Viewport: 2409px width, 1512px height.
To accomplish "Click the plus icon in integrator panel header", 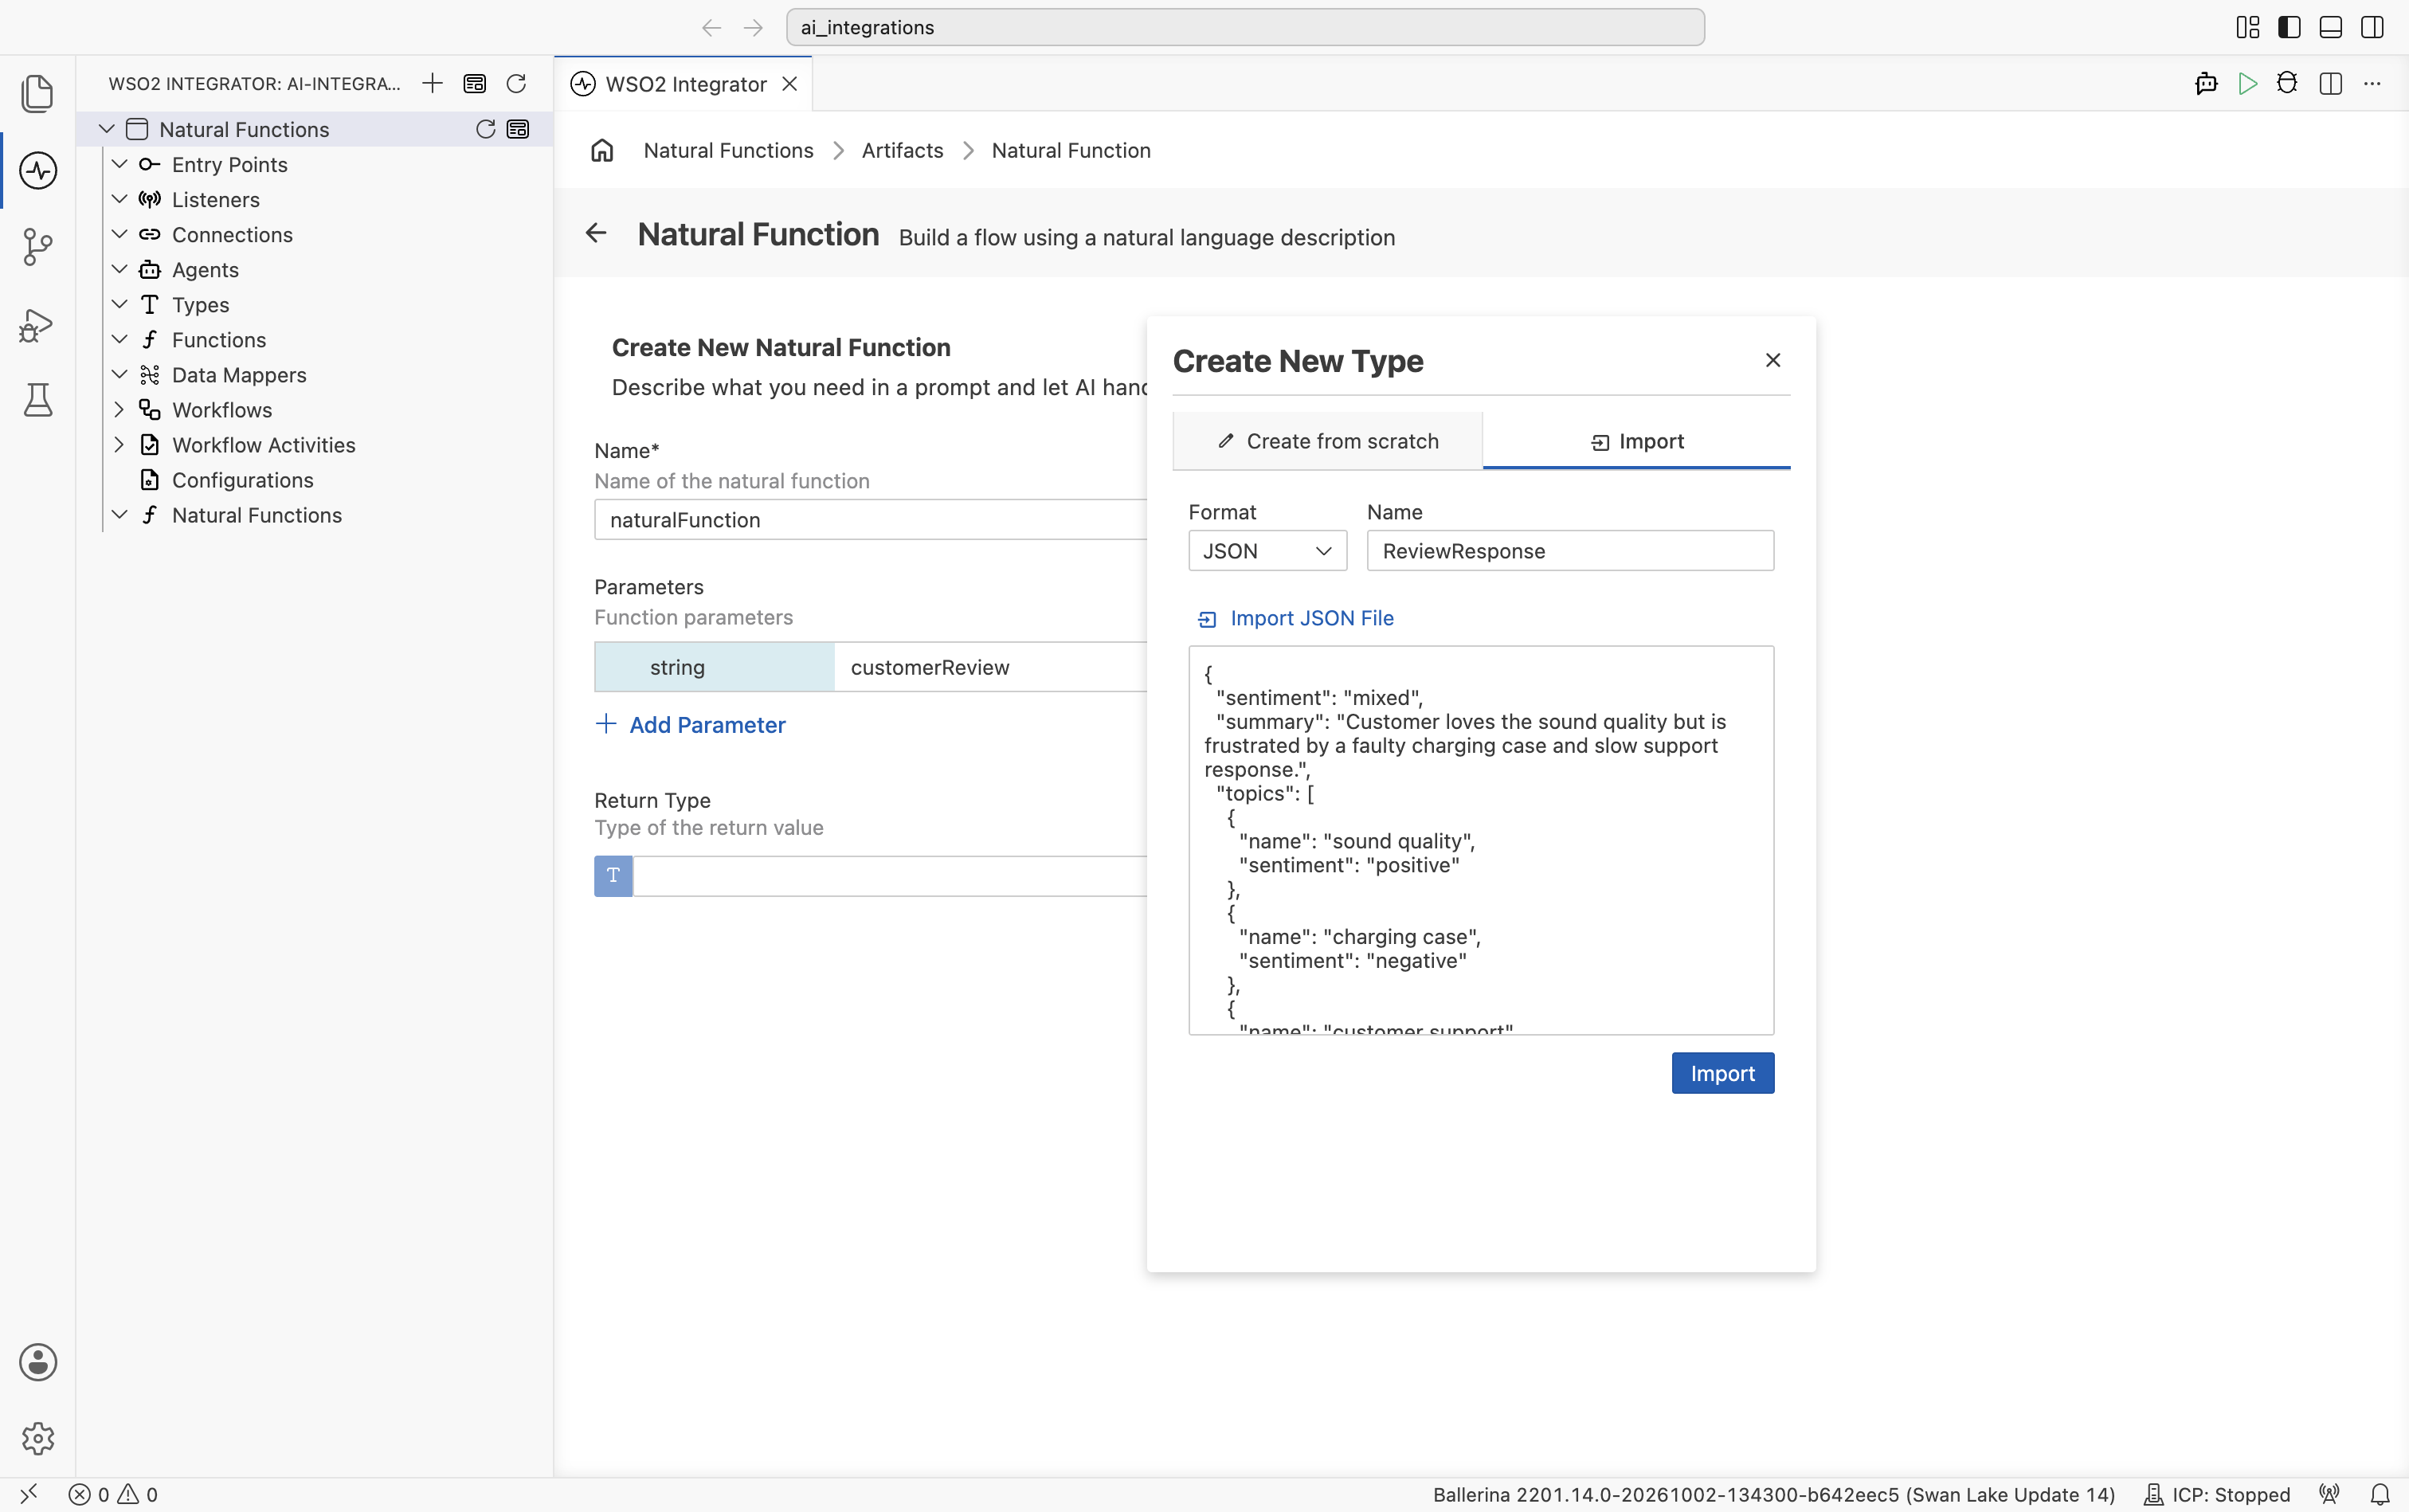I will coord(432,83).
